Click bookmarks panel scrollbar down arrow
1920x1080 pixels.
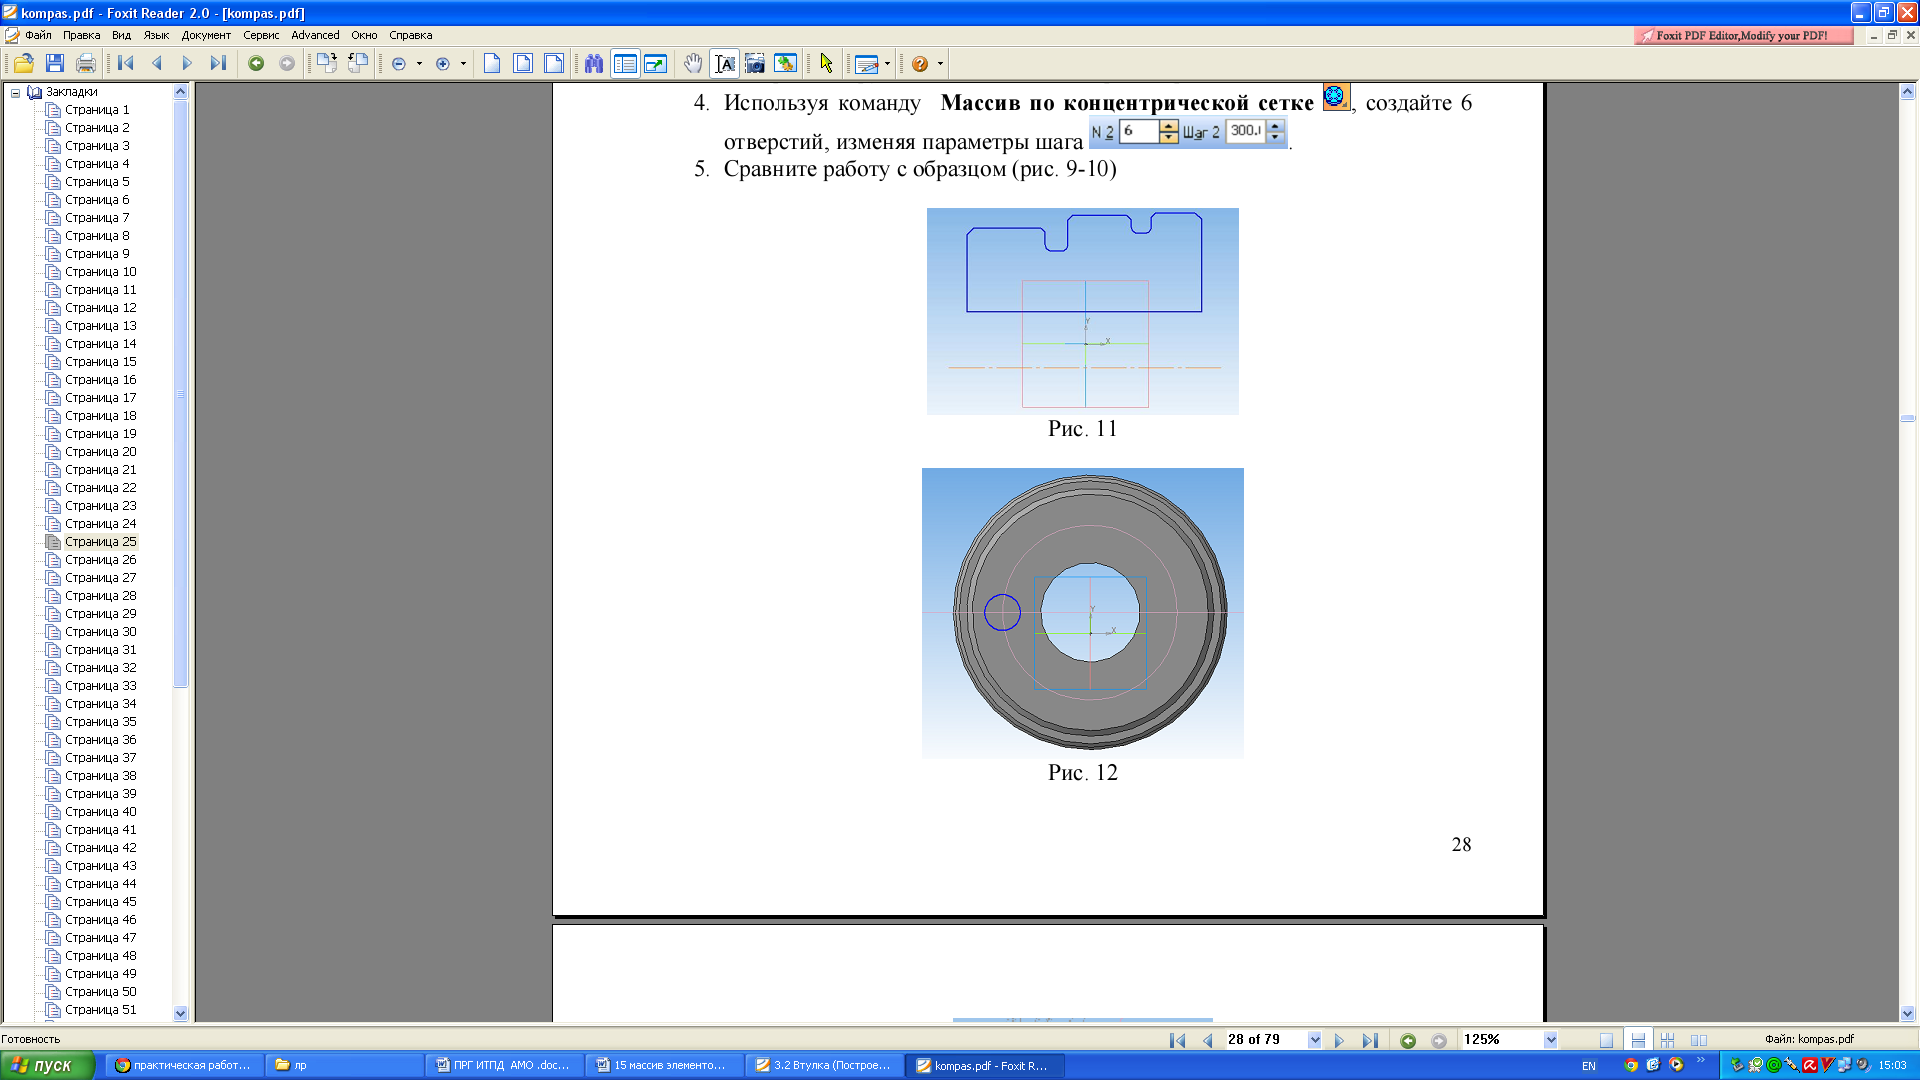point(181,1013)
